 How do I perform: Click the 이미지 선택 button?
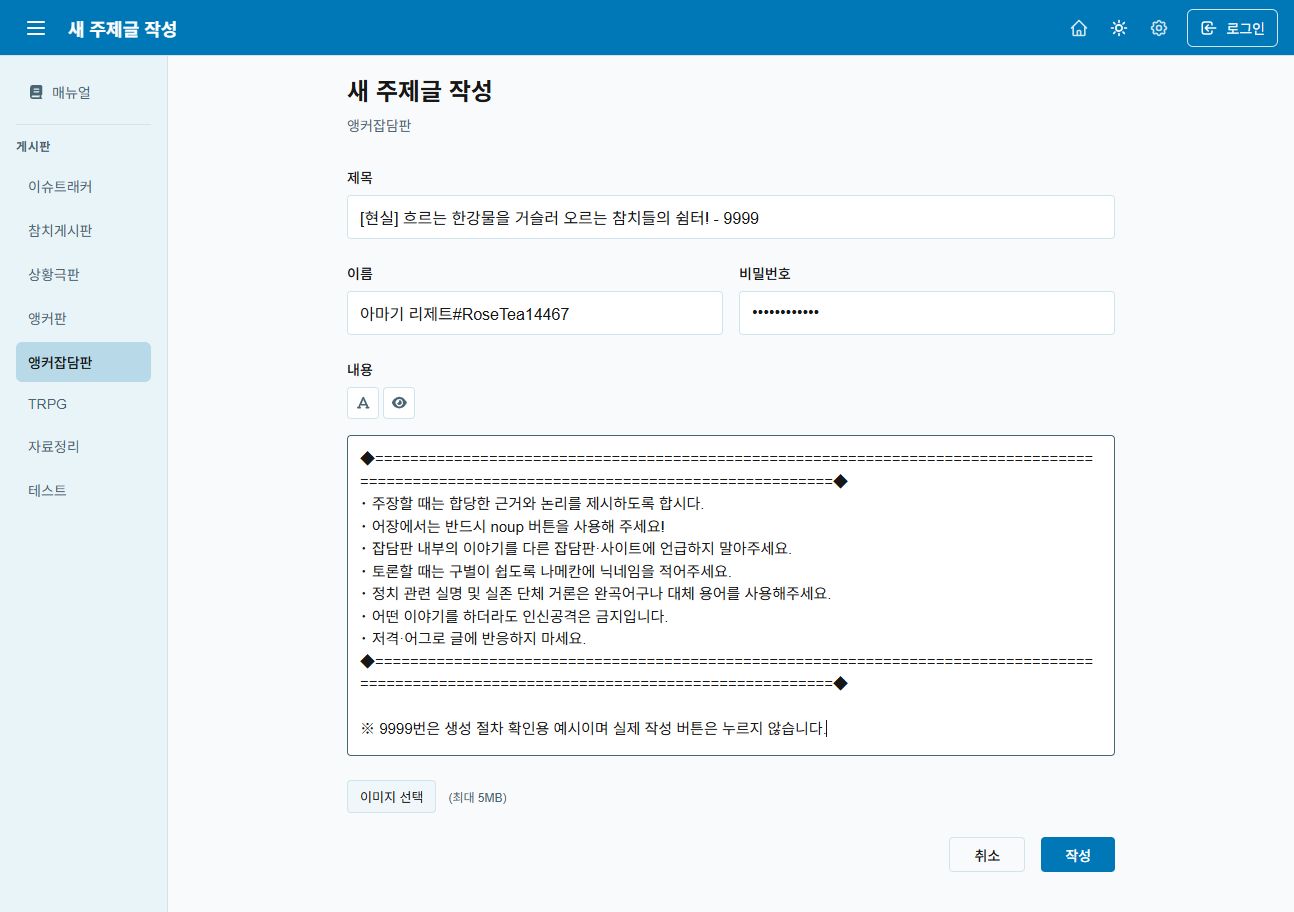pos(392,797)
